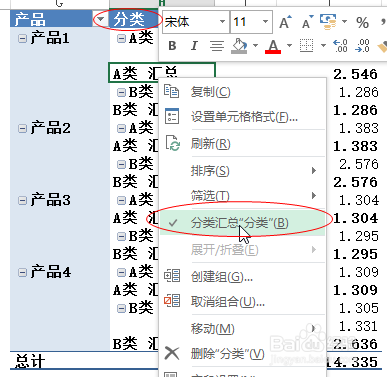Collapse B类 under 产品2
This screenshot has width=387, height=377.
121,164
